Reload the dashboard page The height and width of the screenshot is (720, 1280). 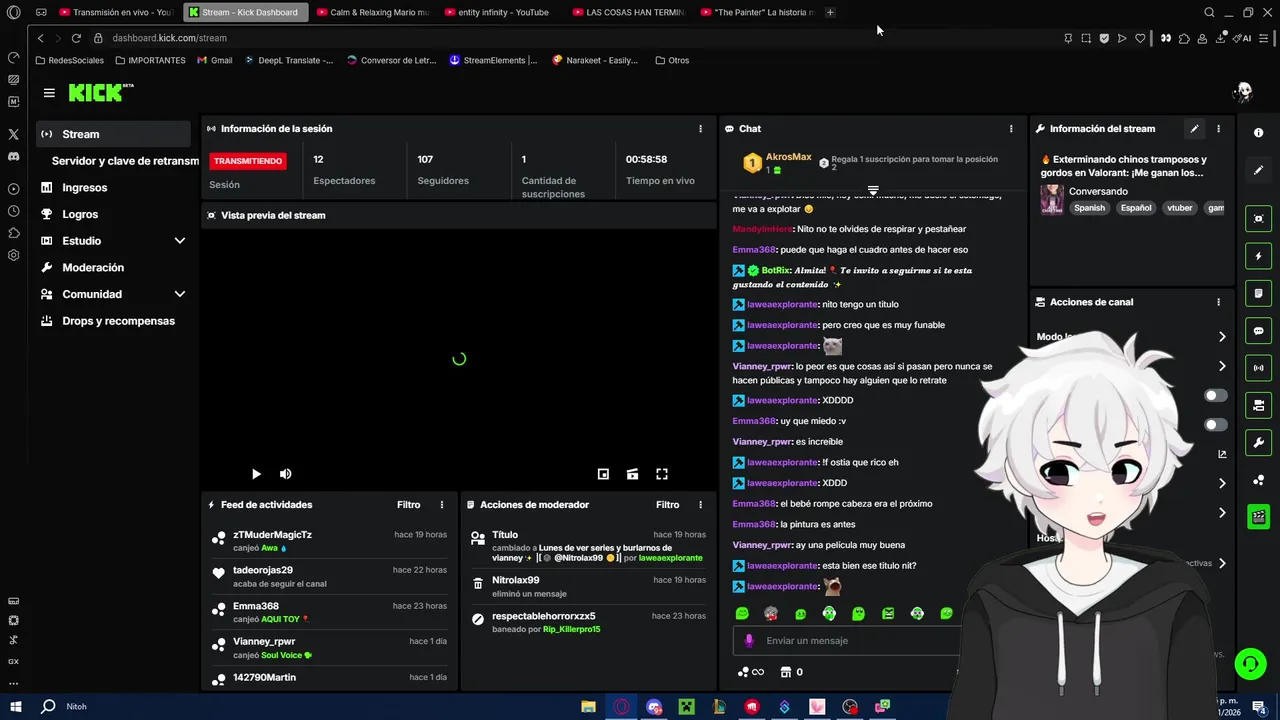pyautogui.click(x=76, y=38)
